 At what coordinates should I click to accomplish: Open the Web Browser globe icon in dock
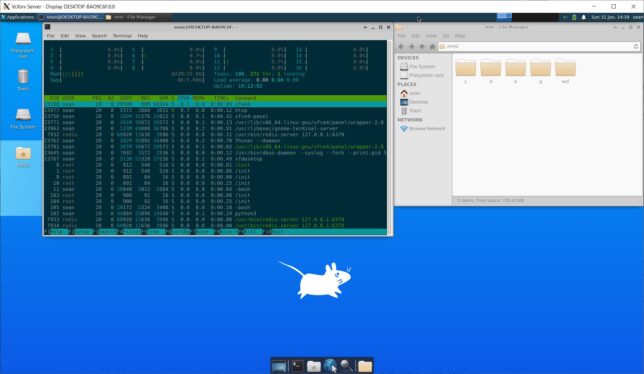(330, 365)
